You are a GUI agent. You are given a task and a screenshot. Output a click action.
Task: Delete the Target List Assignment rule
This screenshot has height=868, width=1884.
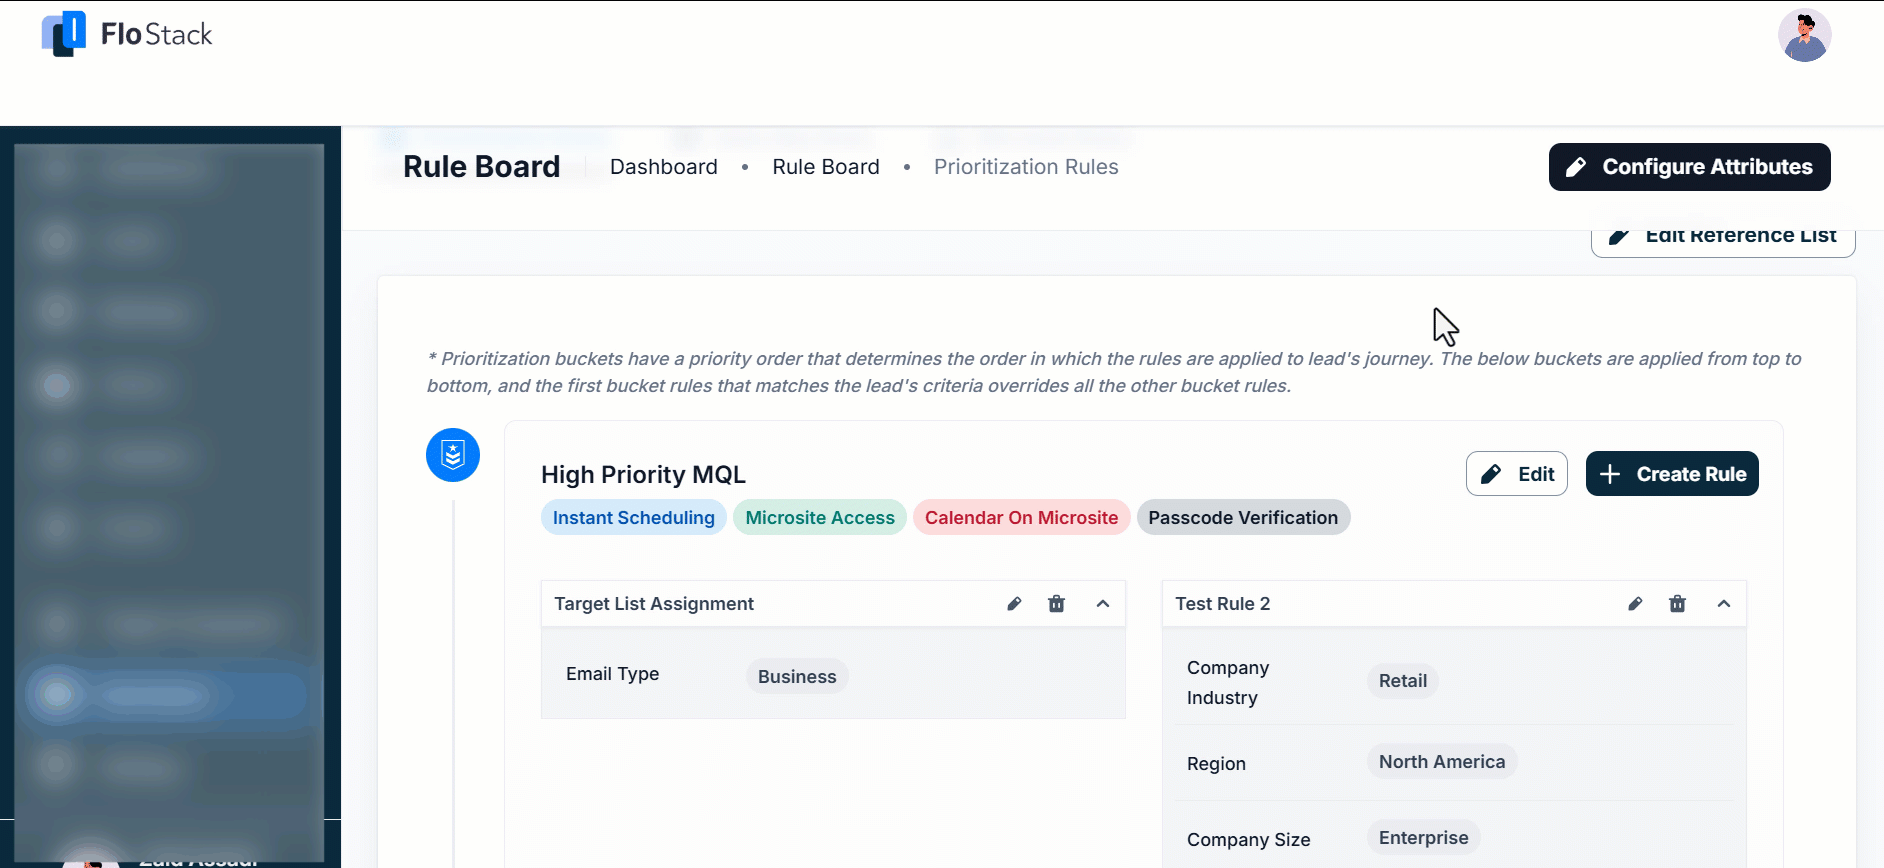coord(1056,604)
